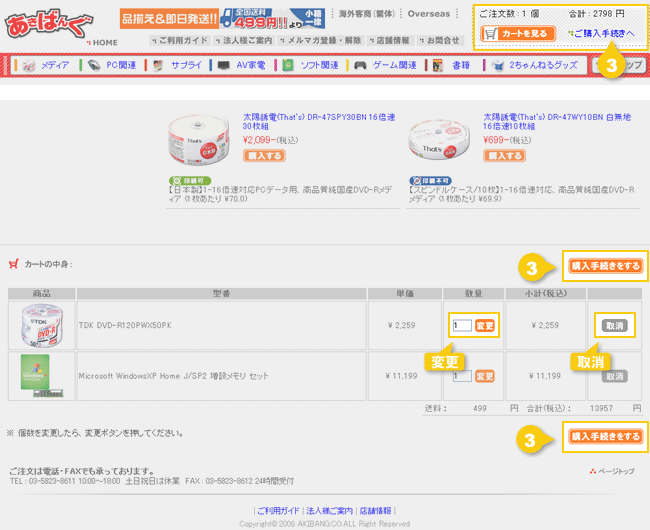Open the ソフト関連 category
The width and height of the screenshot is (650, 530).
pyautogui.click(x=319, y=65)
